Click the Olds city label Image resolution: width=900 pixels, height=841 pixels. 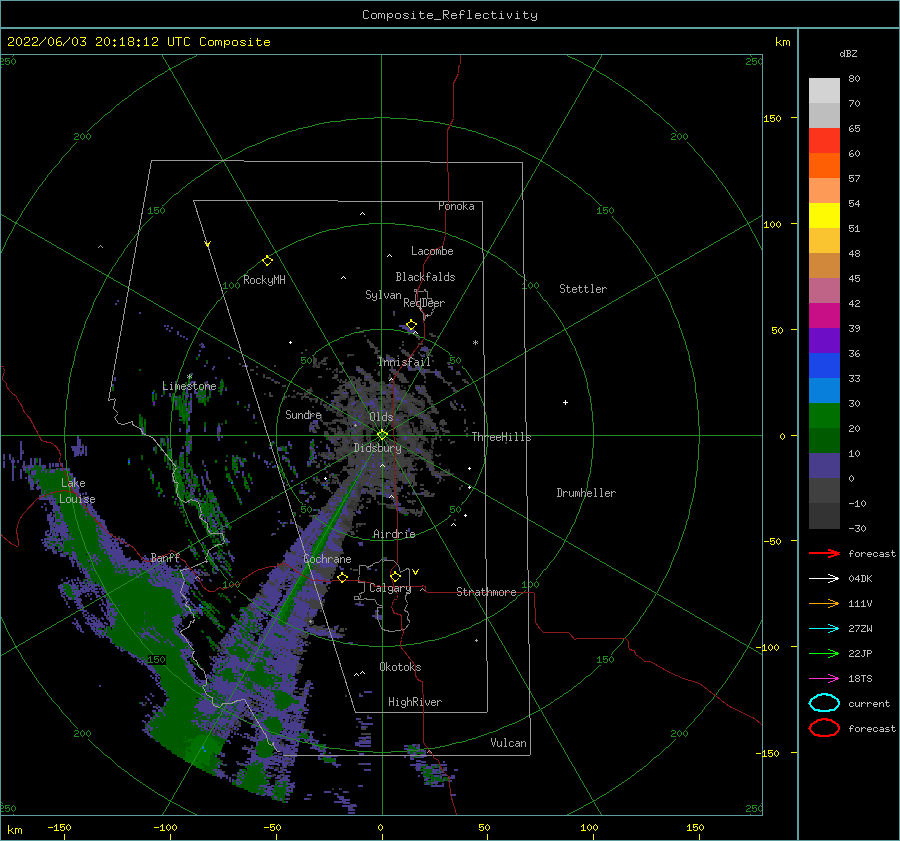381,417
